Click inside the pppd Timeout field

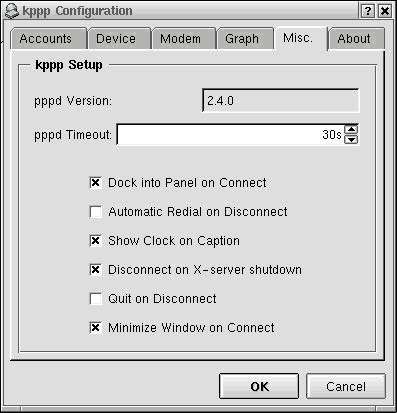coord(231,135)
